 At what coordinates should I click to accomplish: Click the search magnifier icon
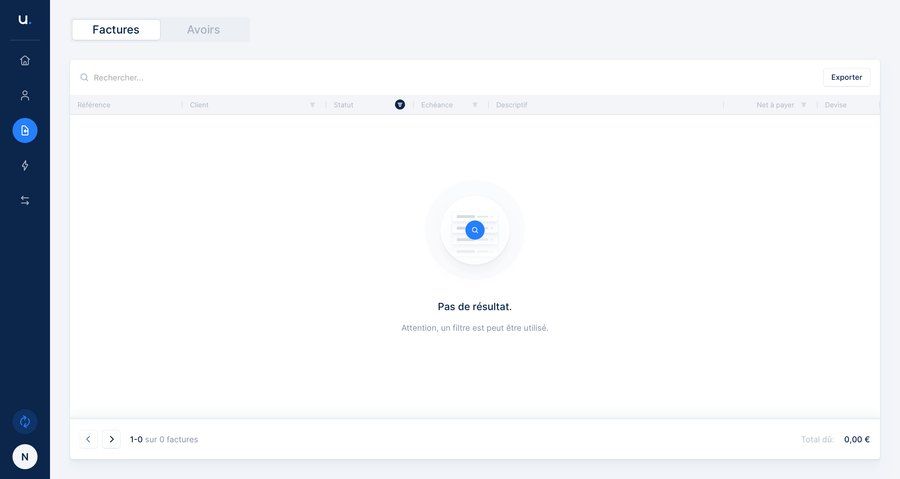click(84, 77)
